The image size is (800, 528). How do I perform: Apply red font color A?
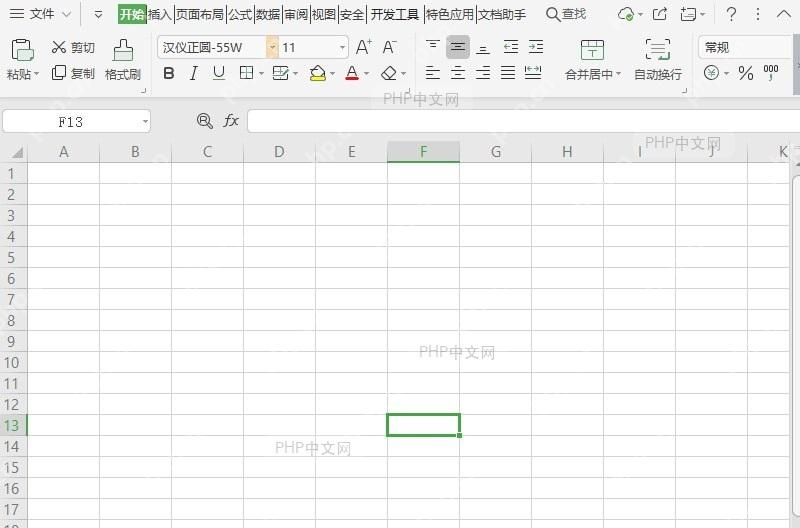pos(352,73)
